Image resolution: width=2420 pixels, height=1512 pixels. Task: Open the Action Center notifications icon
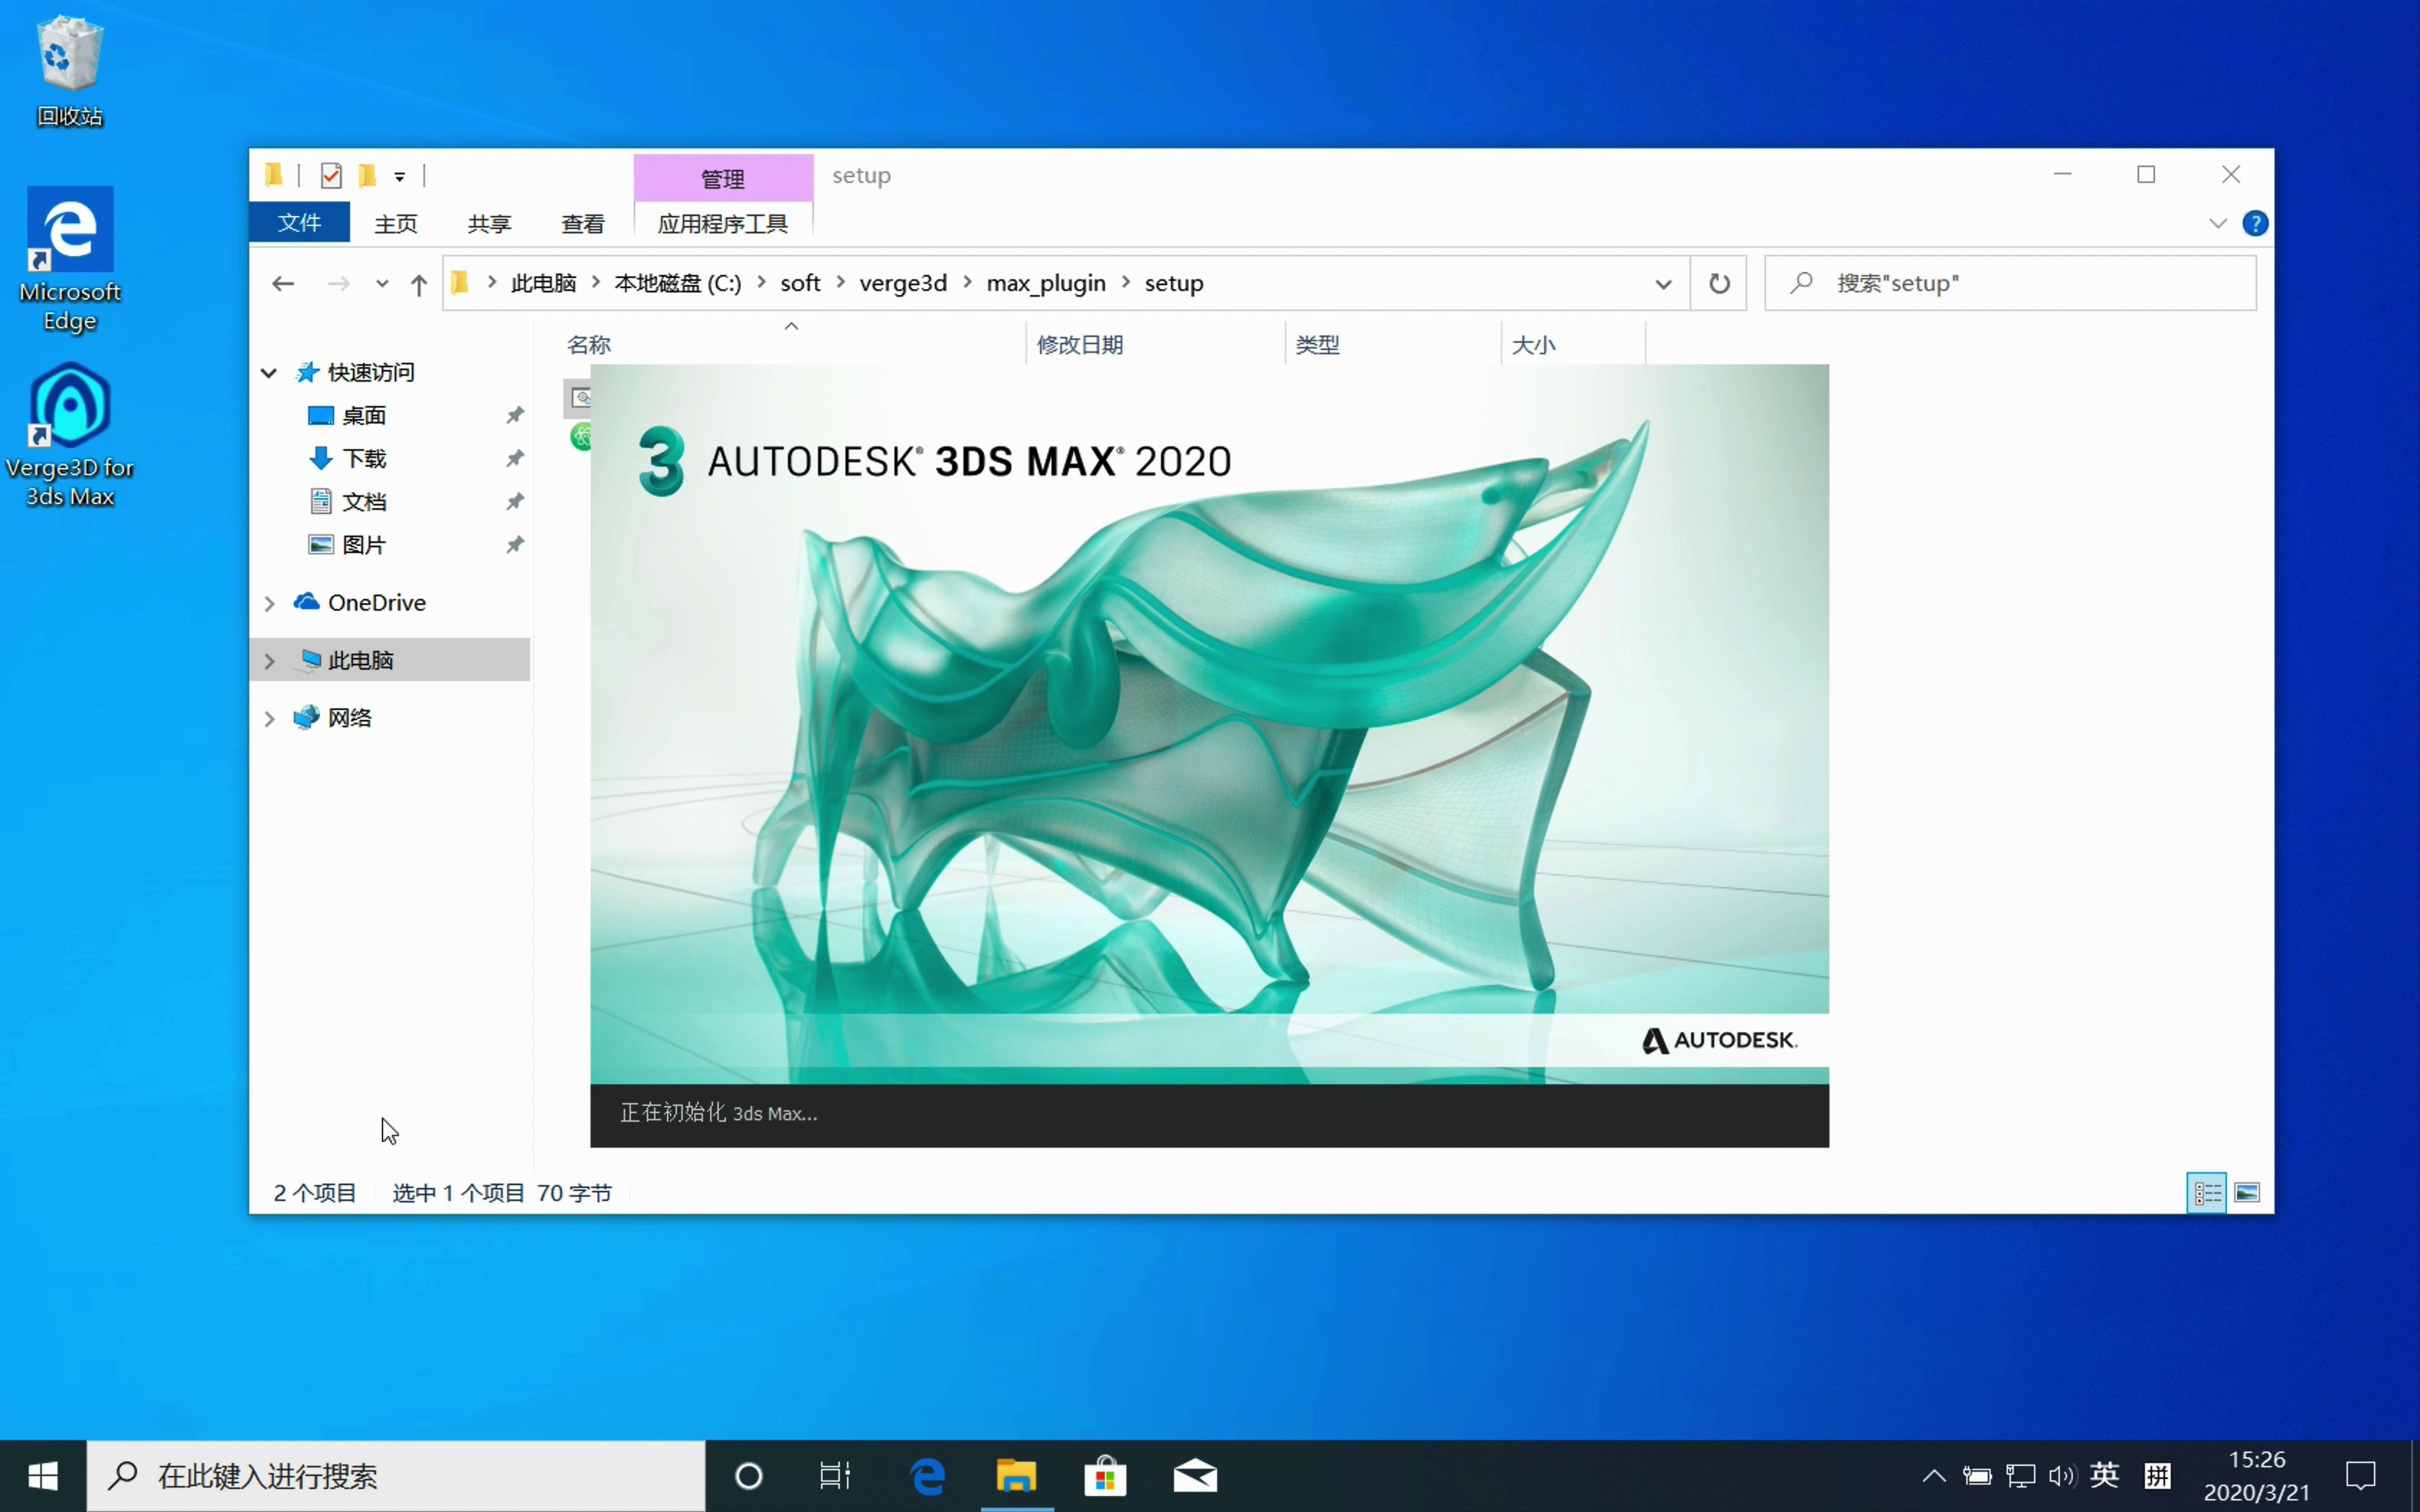click(x=2361, y=1476)
